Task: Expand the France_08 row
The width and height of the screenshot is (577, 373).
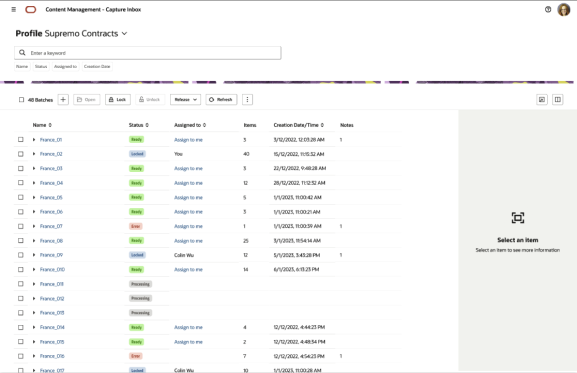Action: pyautogui.click(x=34, y=241)
